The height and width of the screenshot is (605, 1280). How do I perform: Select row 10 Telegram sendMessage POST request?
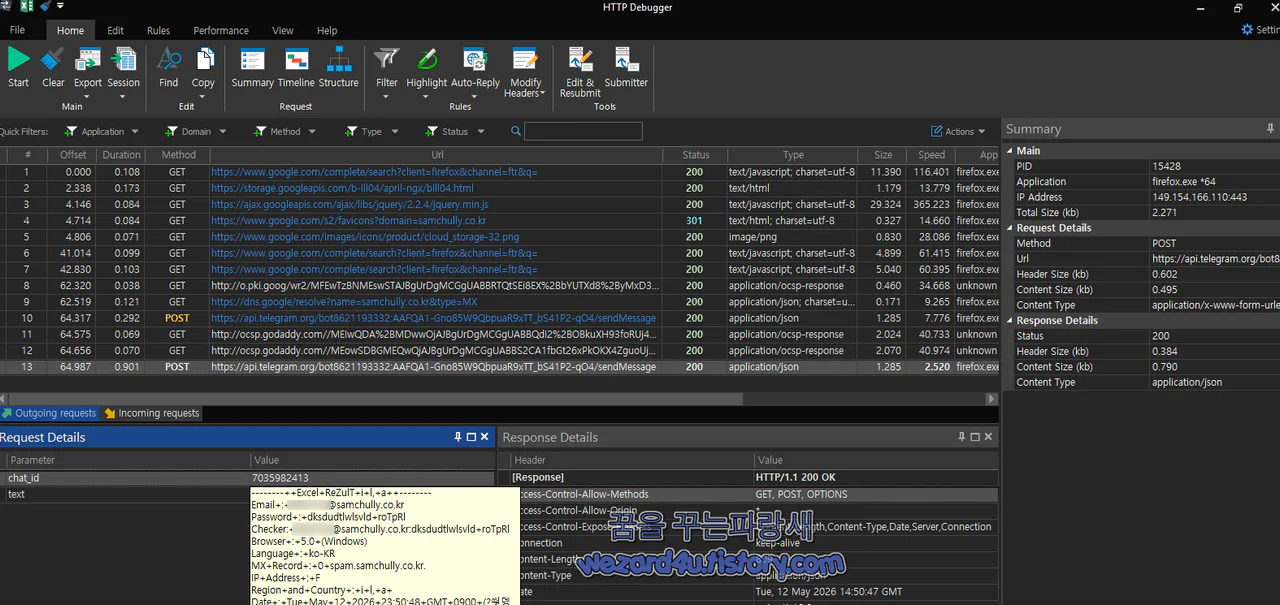pos(500,318)
